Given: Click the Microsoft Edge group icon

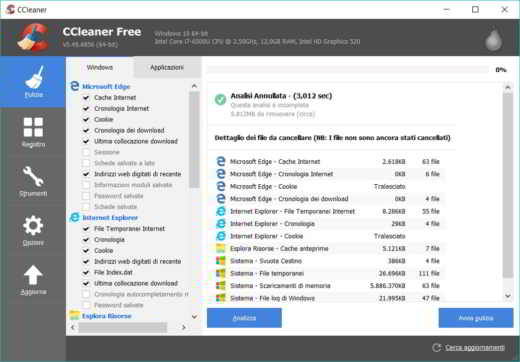Looking at the screenshot, I should click(x=75, y=86).
